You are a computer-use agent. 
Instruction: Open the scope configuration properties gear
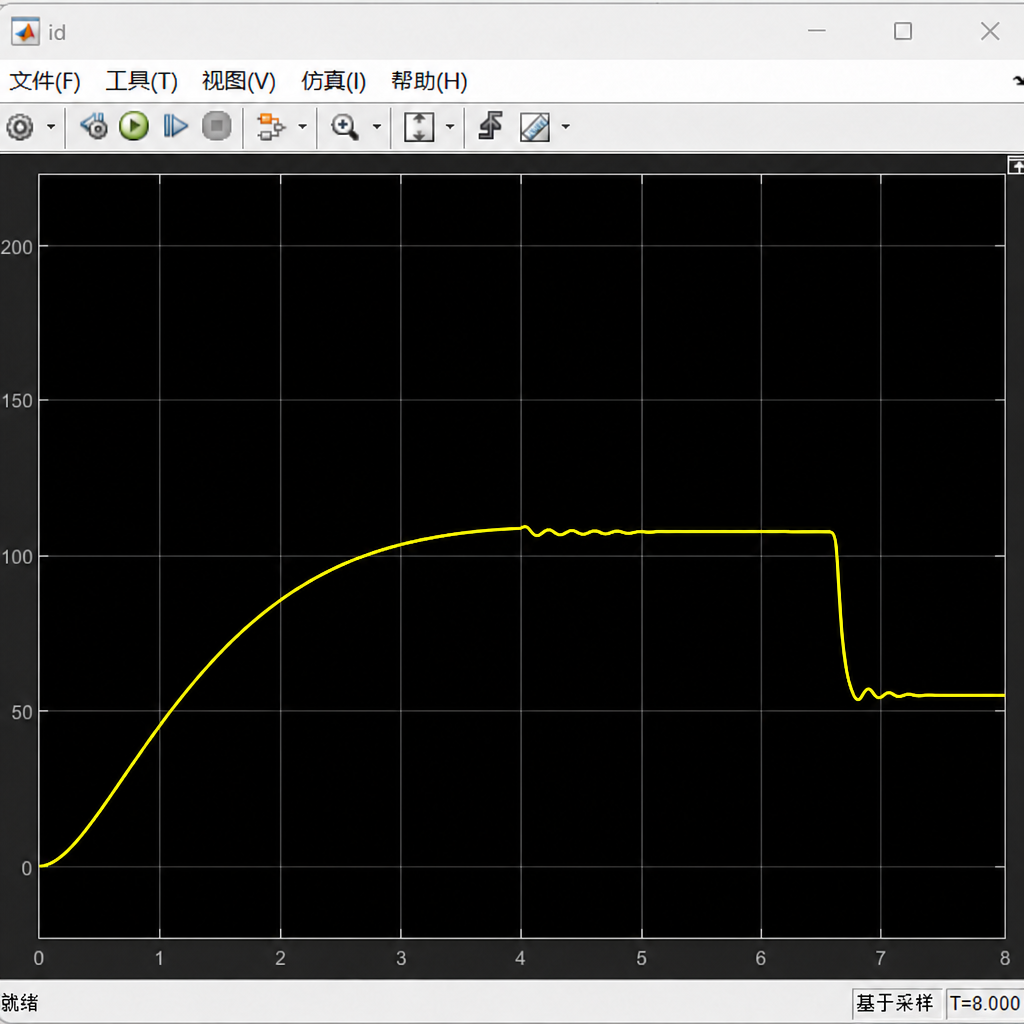click(20, 127)
